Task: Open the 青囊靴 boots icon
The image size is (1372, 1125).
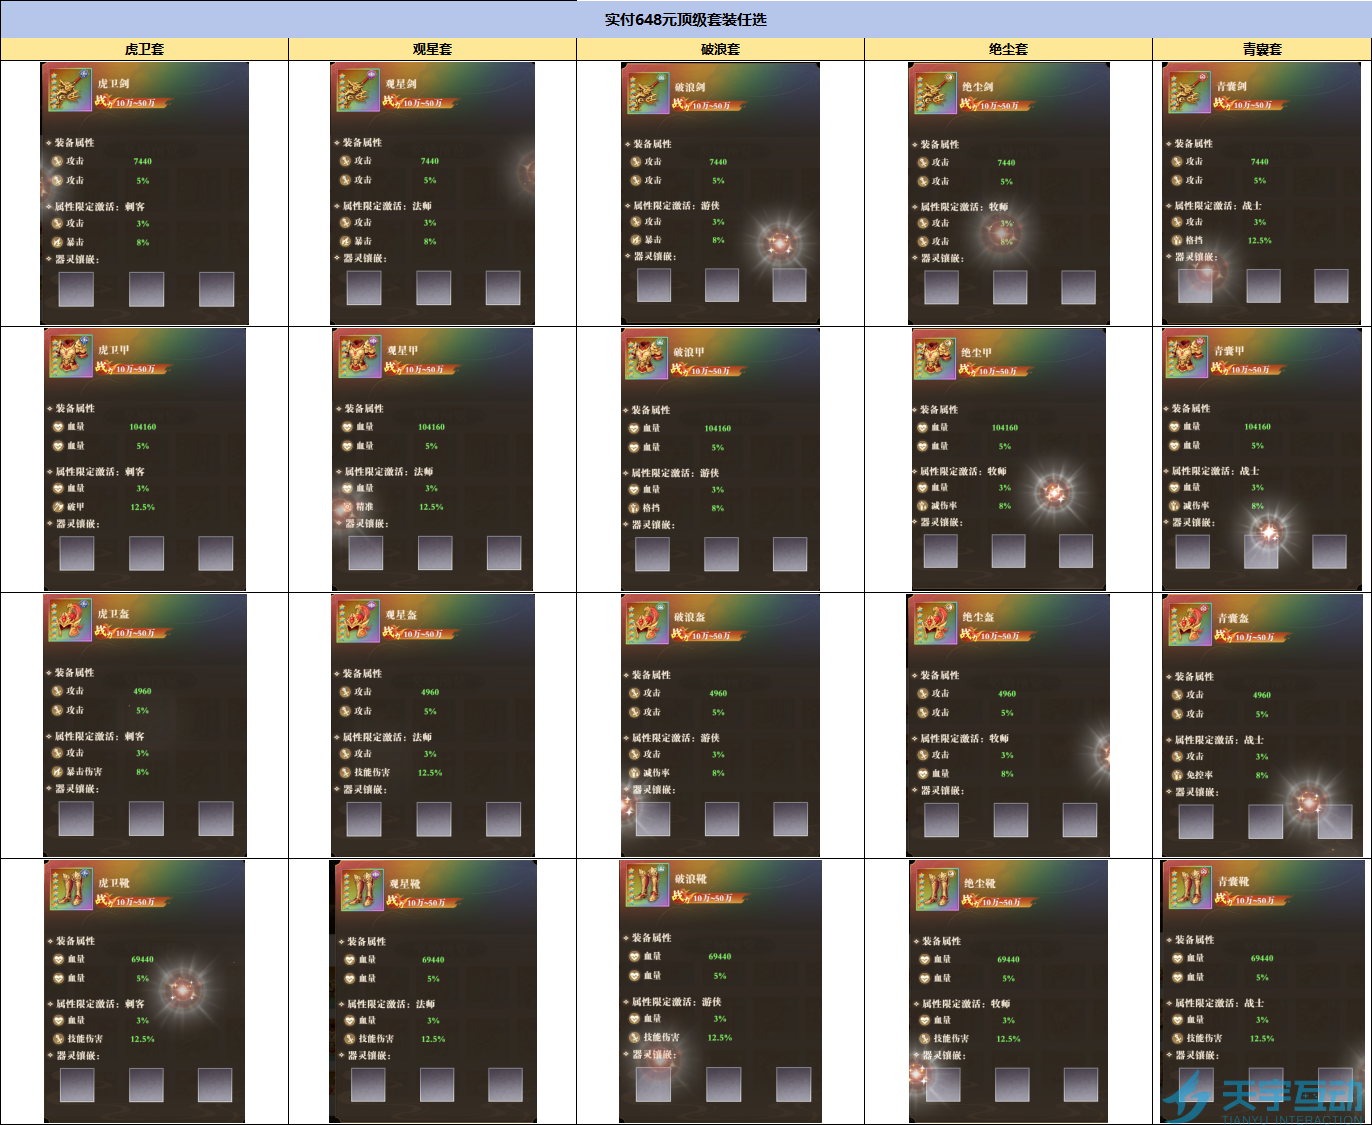Action: pos(1191,887)
